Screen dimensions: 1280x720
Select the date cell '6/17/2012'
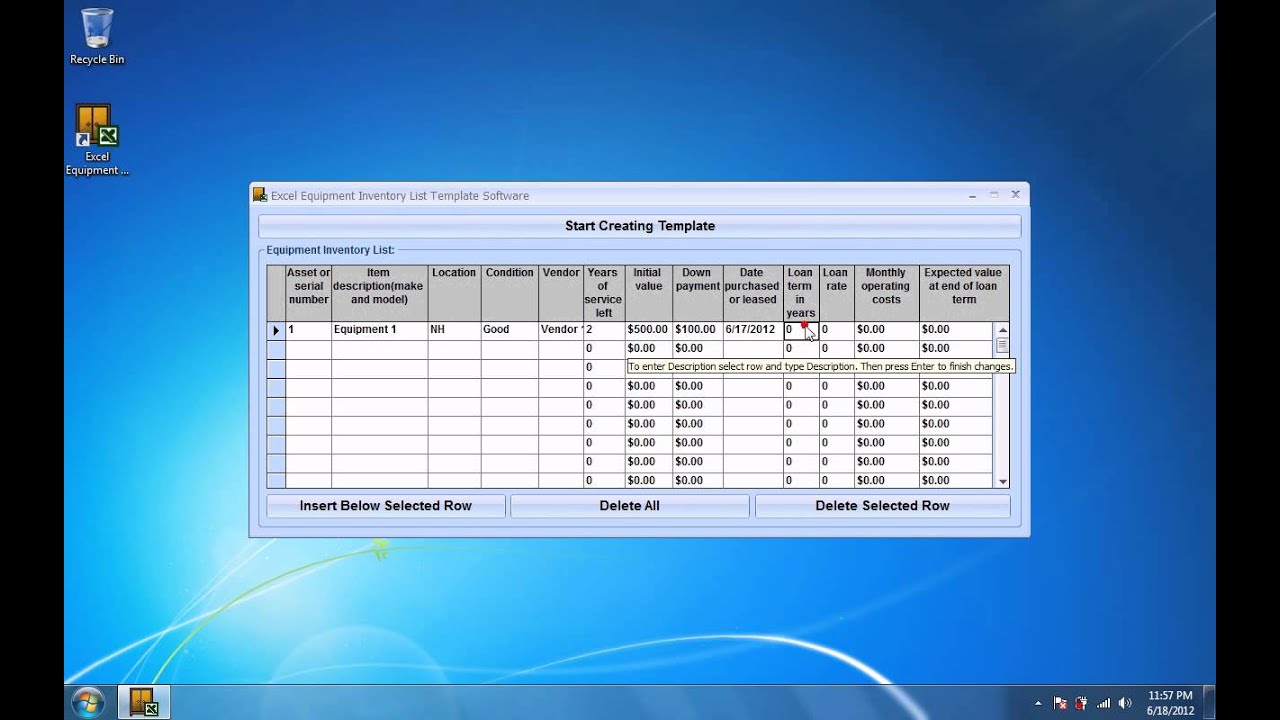pos(752,330)
